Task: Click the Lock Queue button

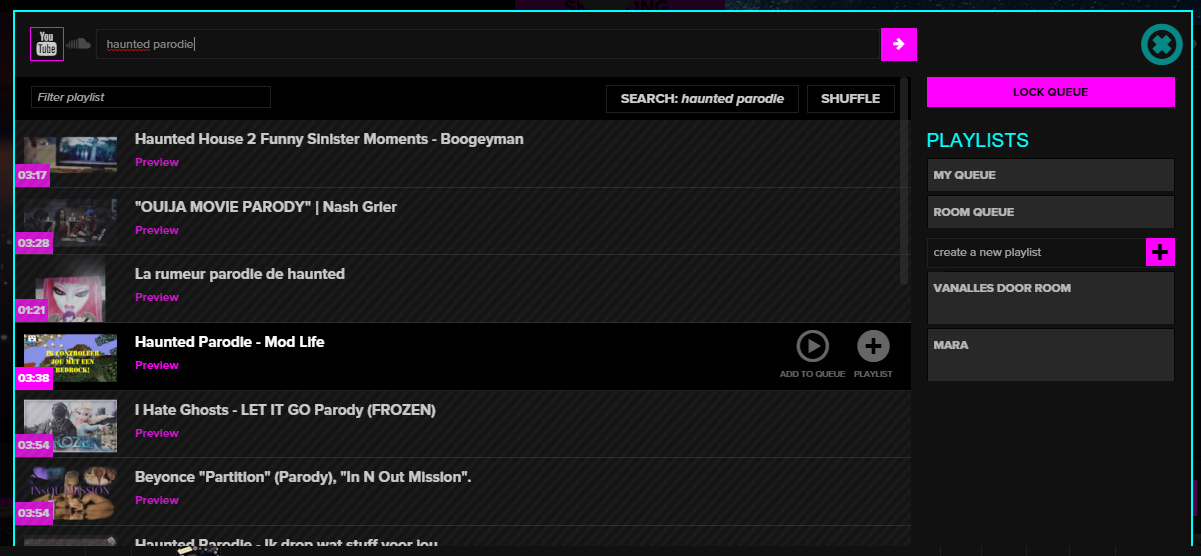Action: tap(1051, 92)
